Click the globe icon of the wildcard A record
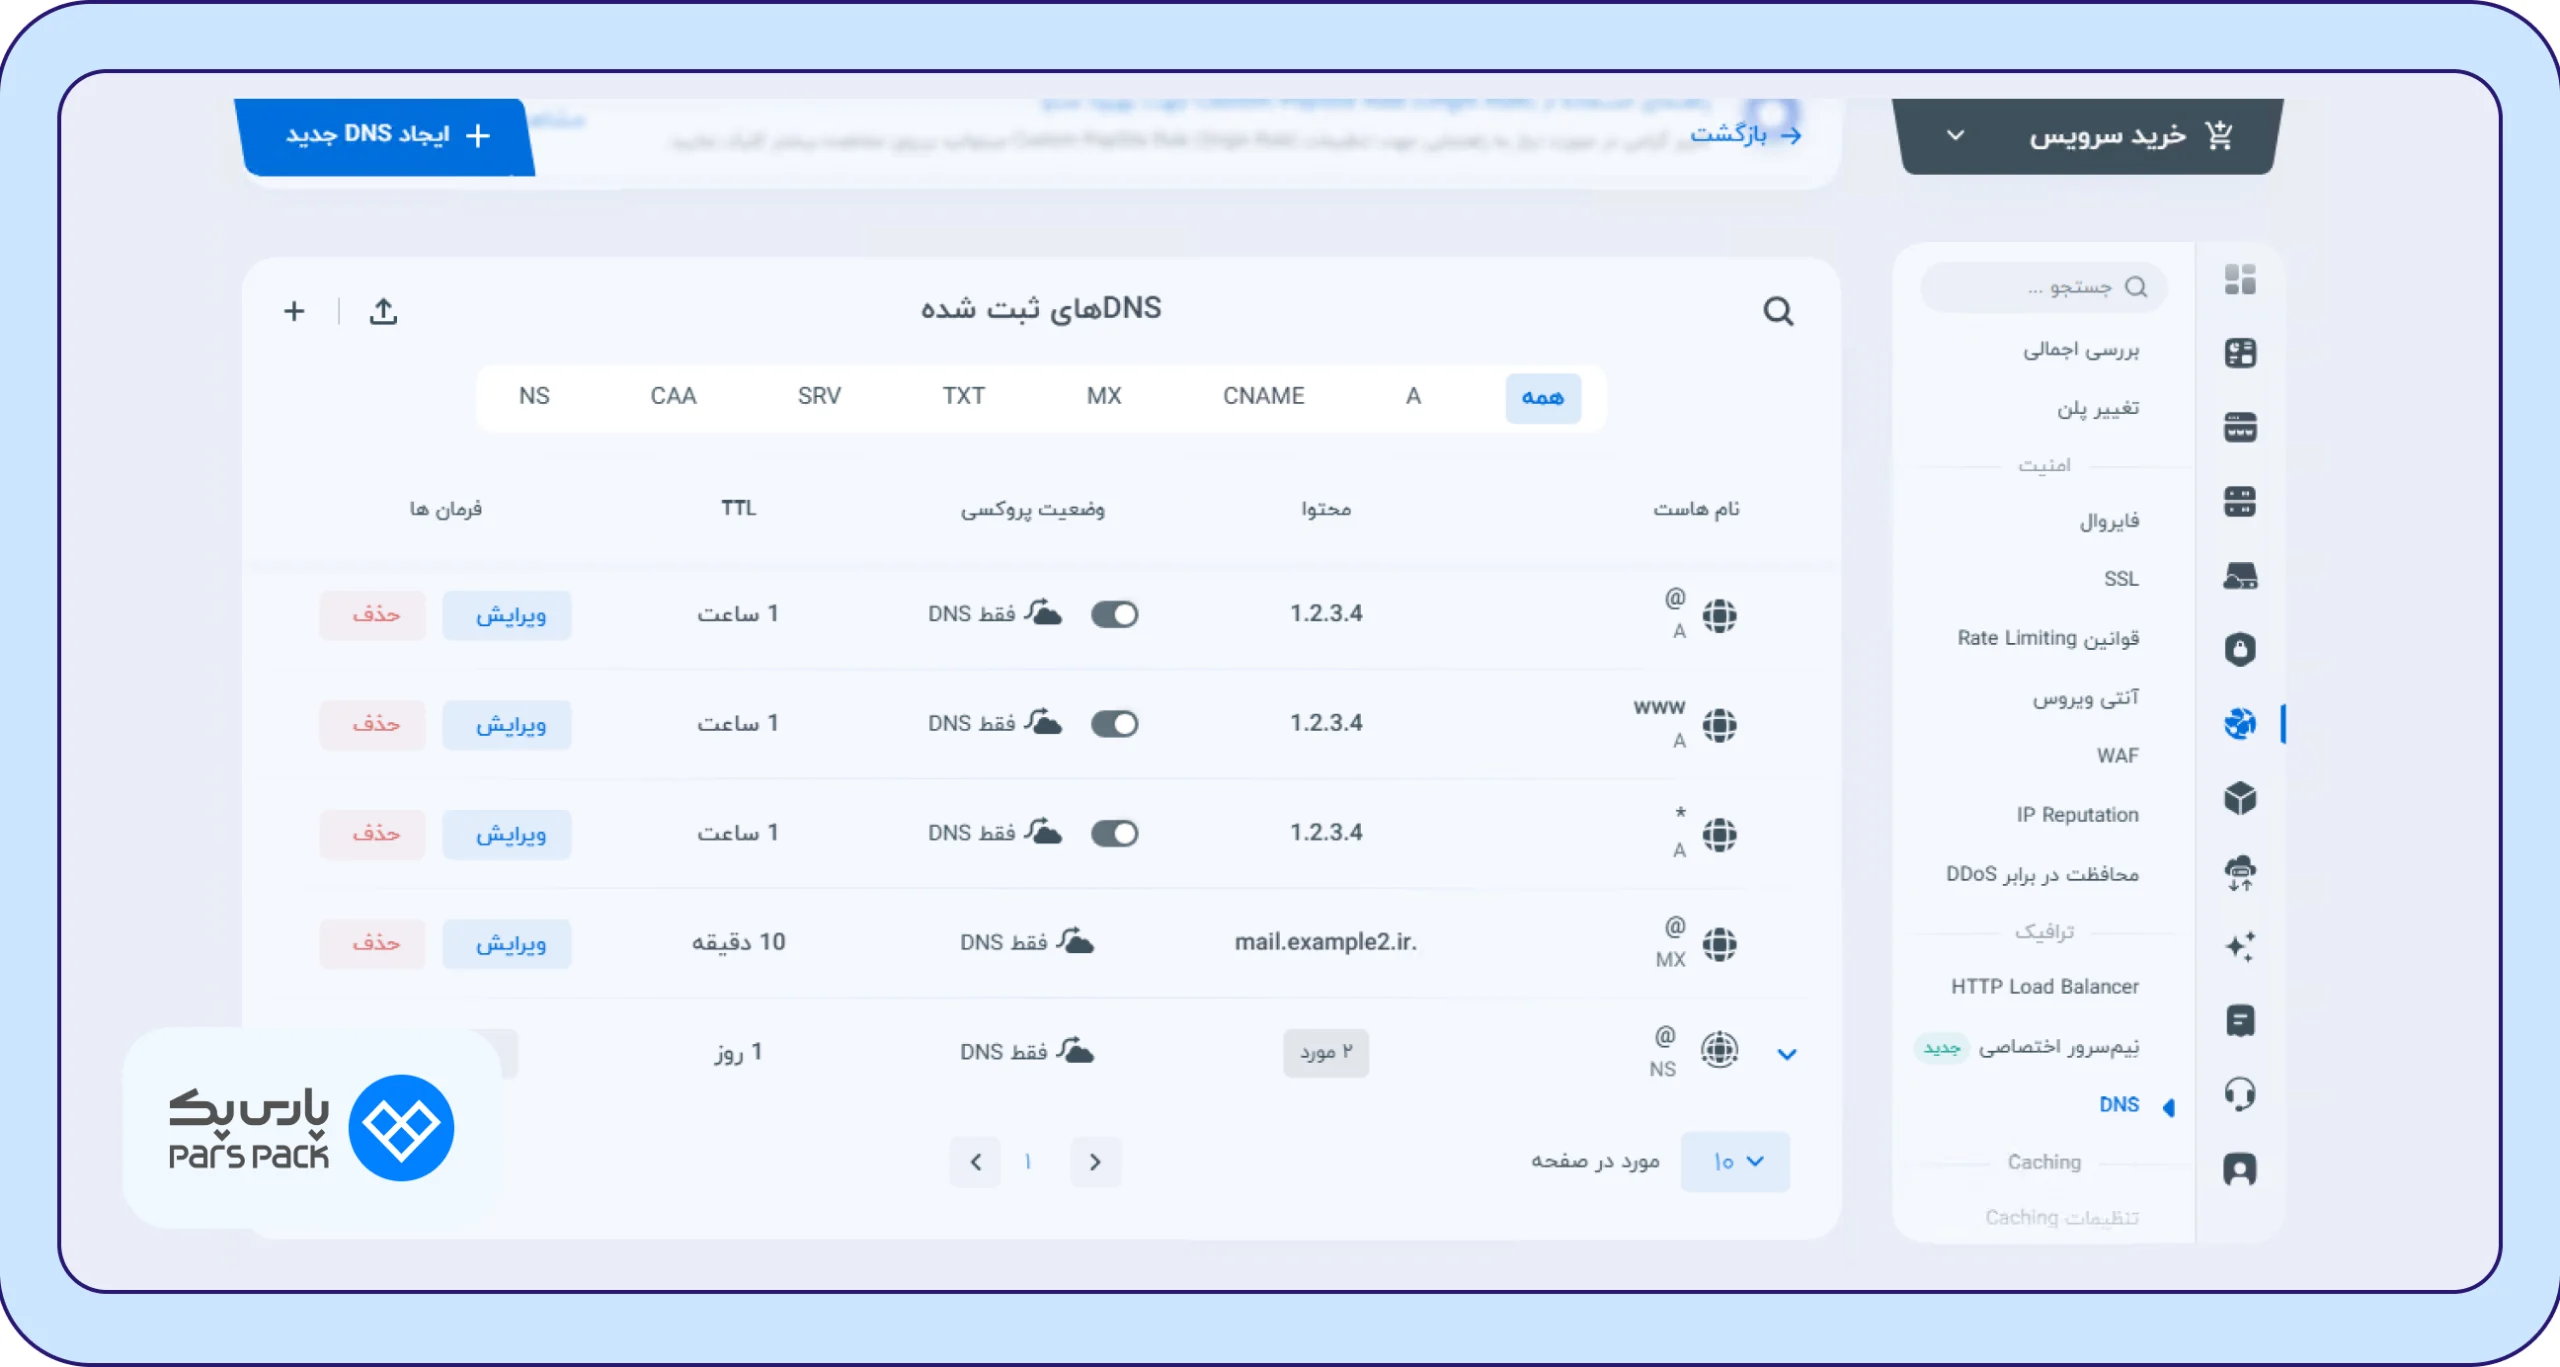2560x1367 pixels. click(x=1719, y=834)
